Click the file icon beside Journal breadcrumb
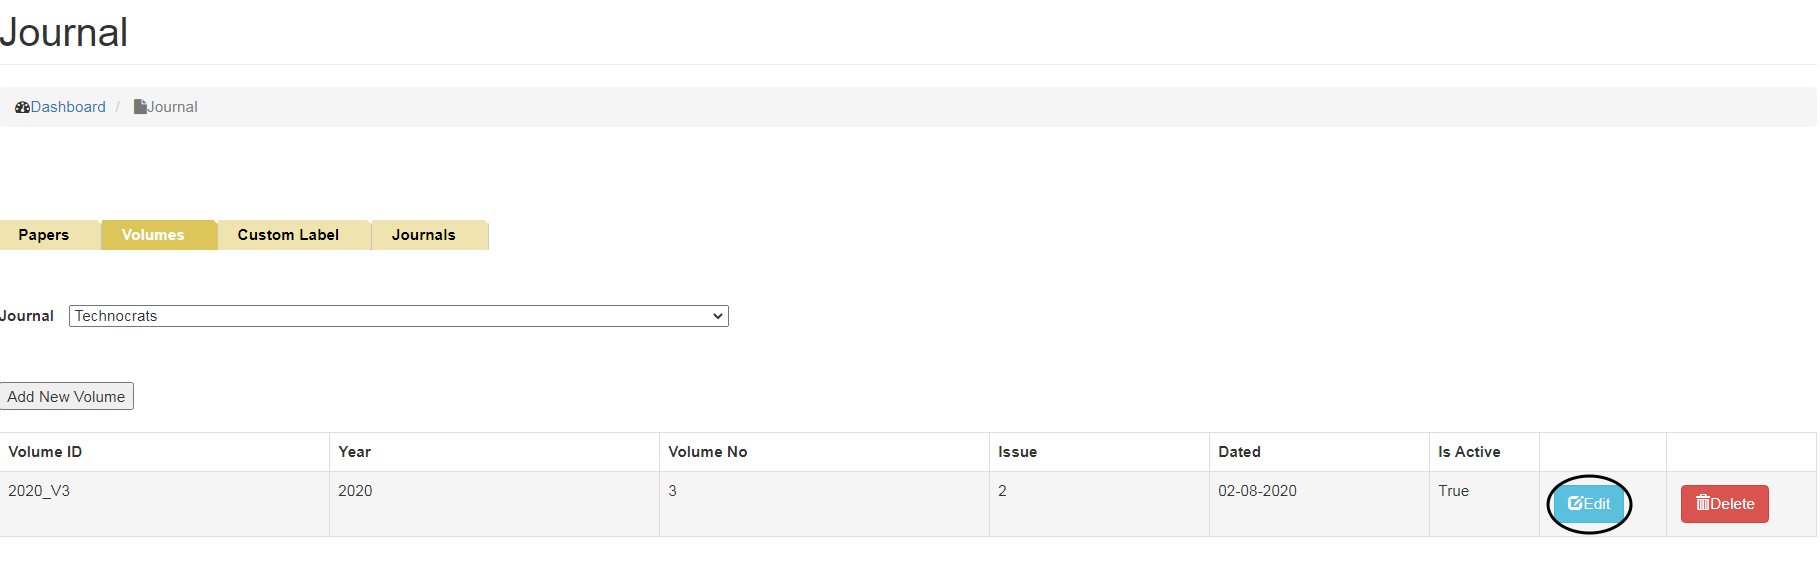Image resolution: width=1820 pixels, height=584 pixels. 140,107
